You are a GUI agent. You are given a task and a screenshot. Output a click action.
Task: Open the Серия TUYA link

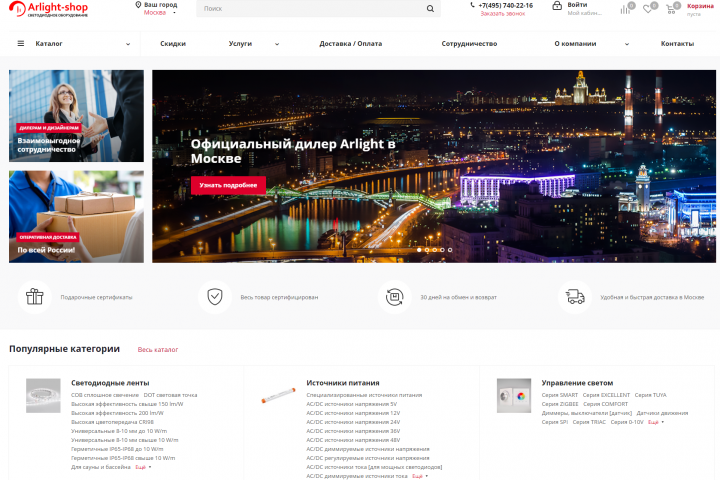[651, 395]
